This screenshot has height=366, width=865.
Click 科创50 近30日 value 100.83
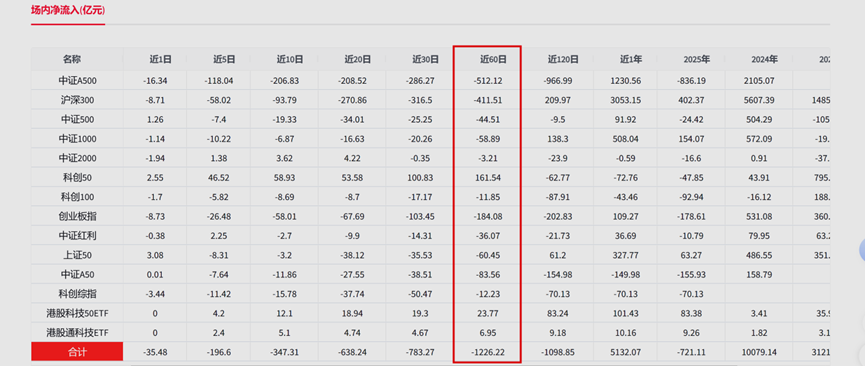(x=420, y=178)
